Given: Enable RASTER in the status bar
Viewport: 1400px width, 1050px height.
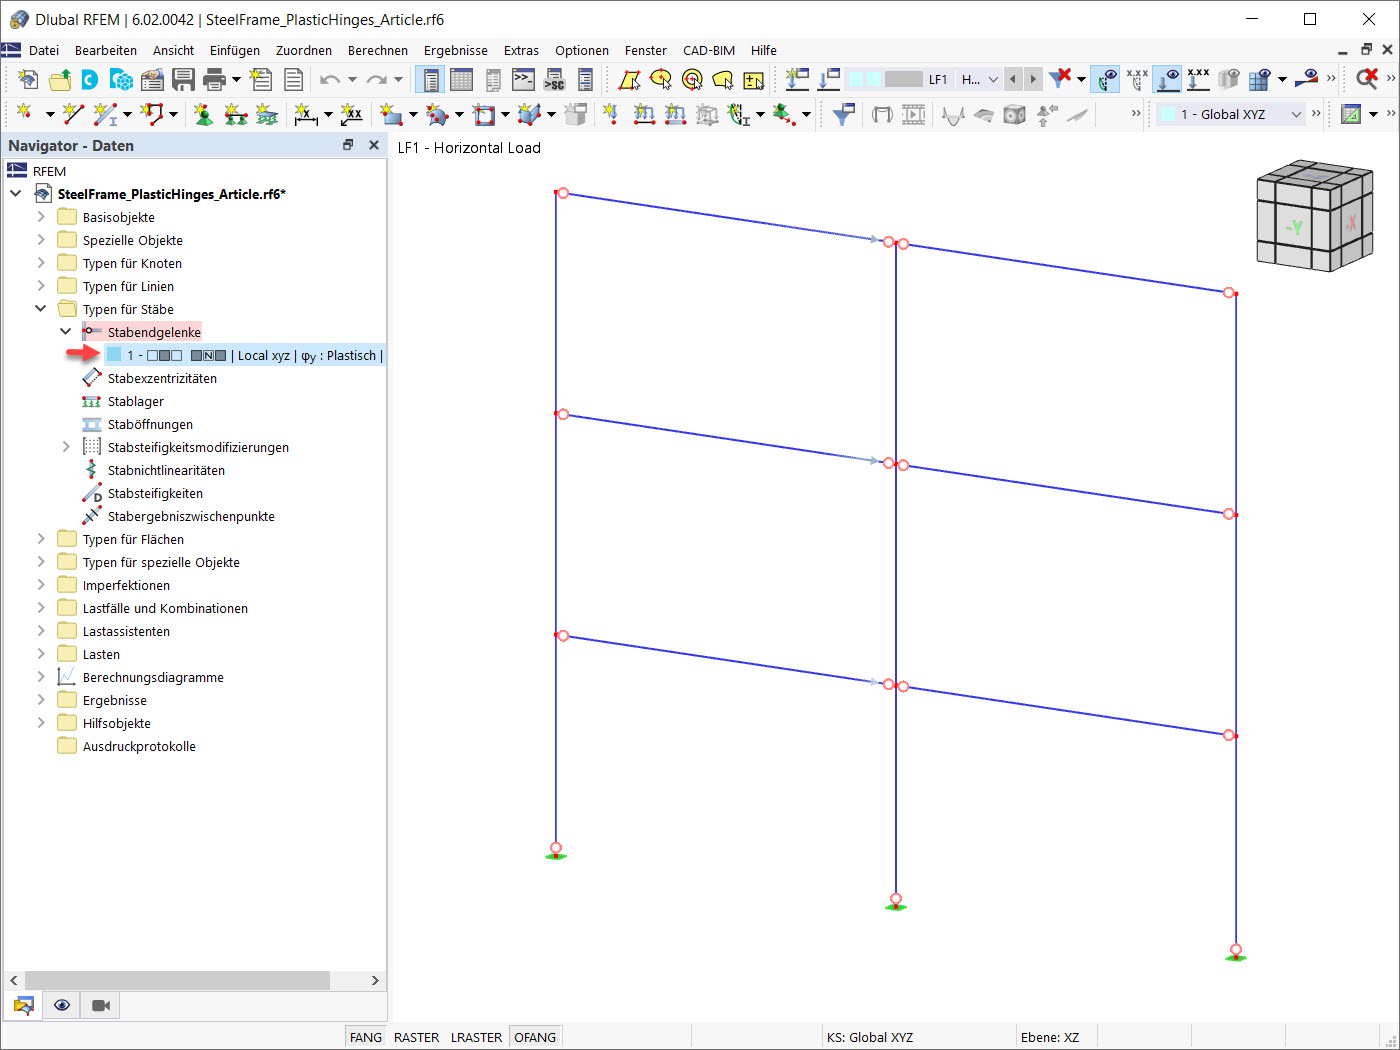Looking at the screenshot, I should coord(415,1037).
